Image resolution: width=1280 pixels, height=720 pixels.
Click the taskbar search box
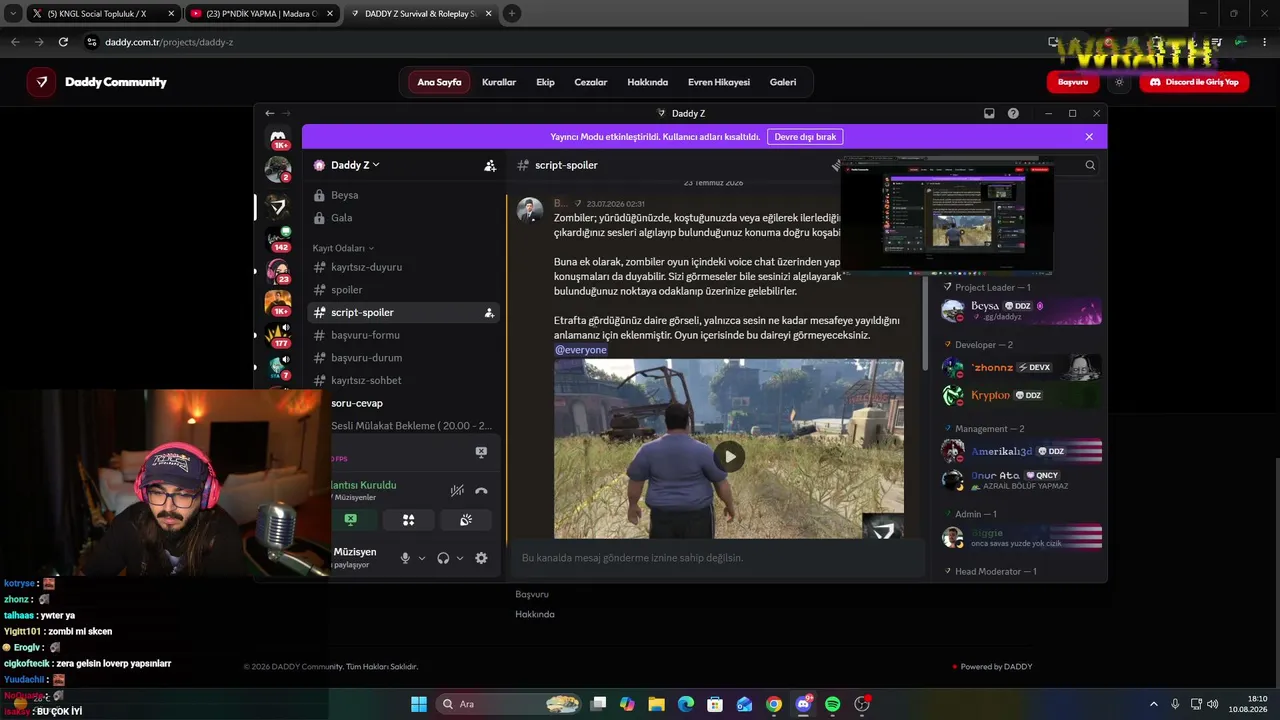pos(510,704)
